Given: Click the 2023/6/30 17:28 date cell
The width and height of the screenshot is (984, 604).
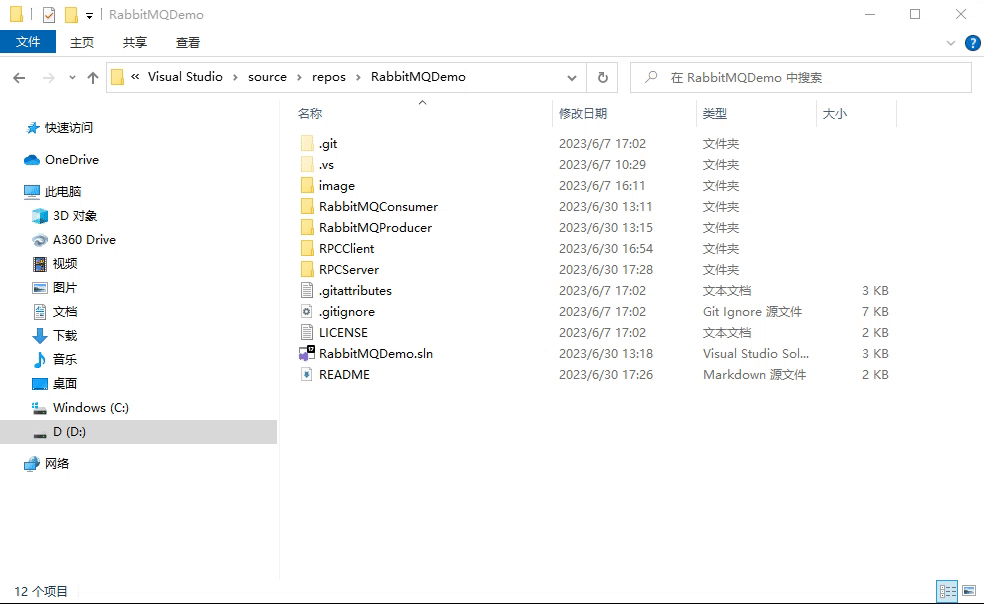Looking at the screenshot, I should tap(606, 270).
